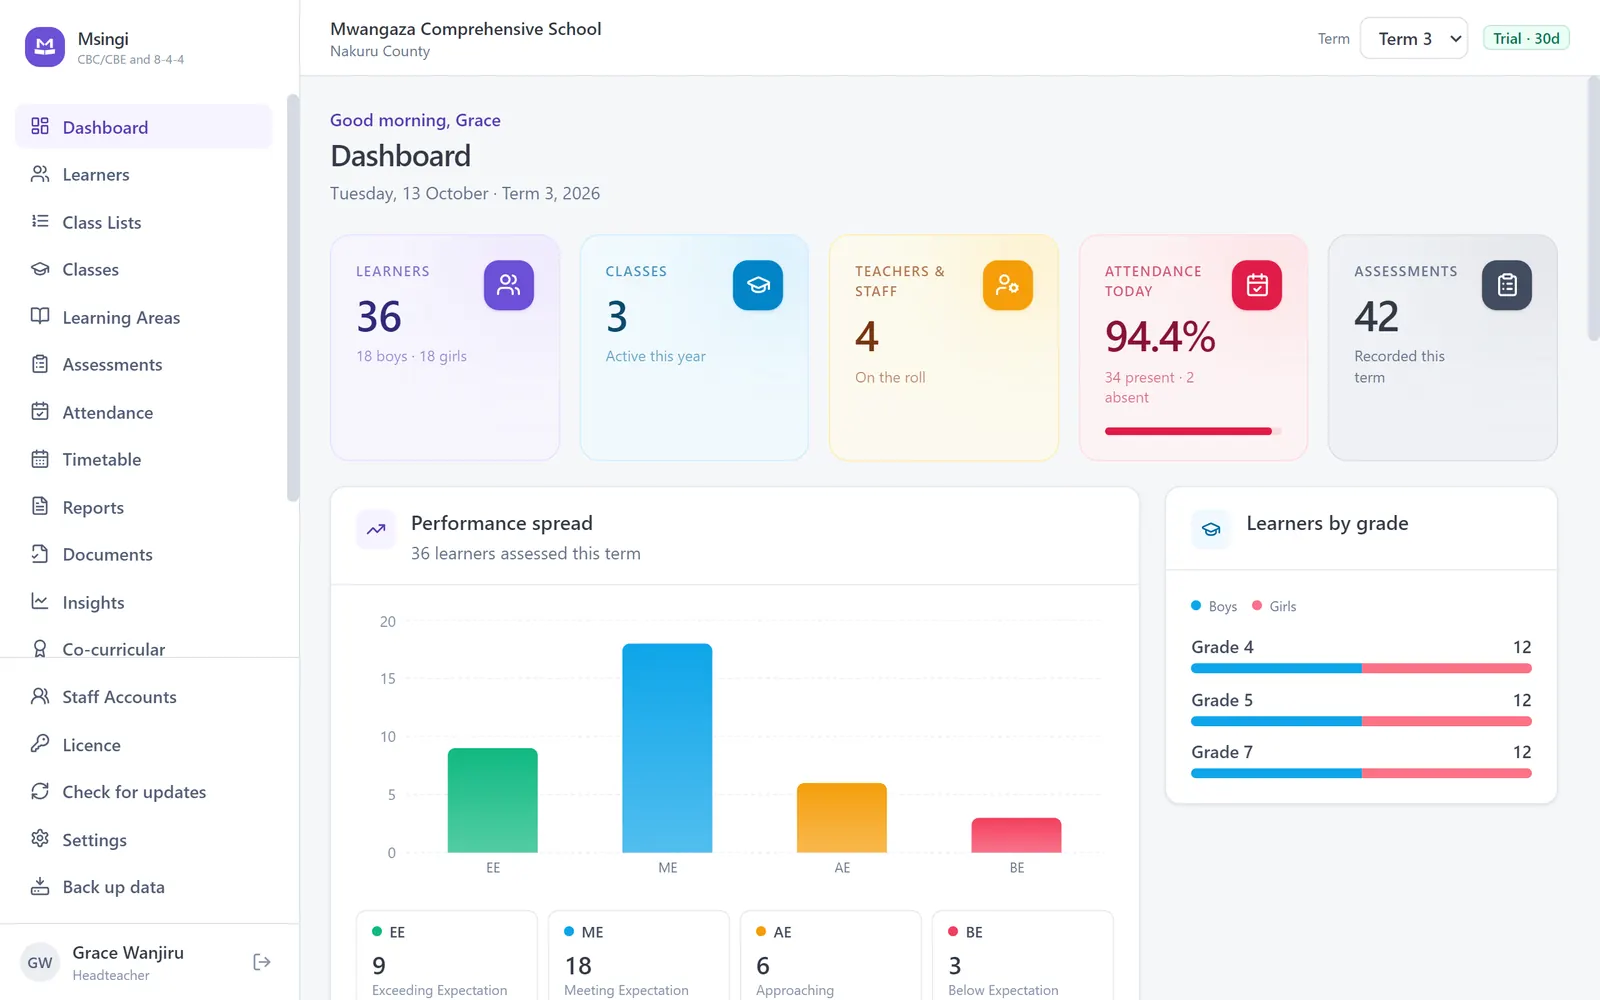Click Check for updates
This screenshot has width=1600, height=1000.
(144, 792)
